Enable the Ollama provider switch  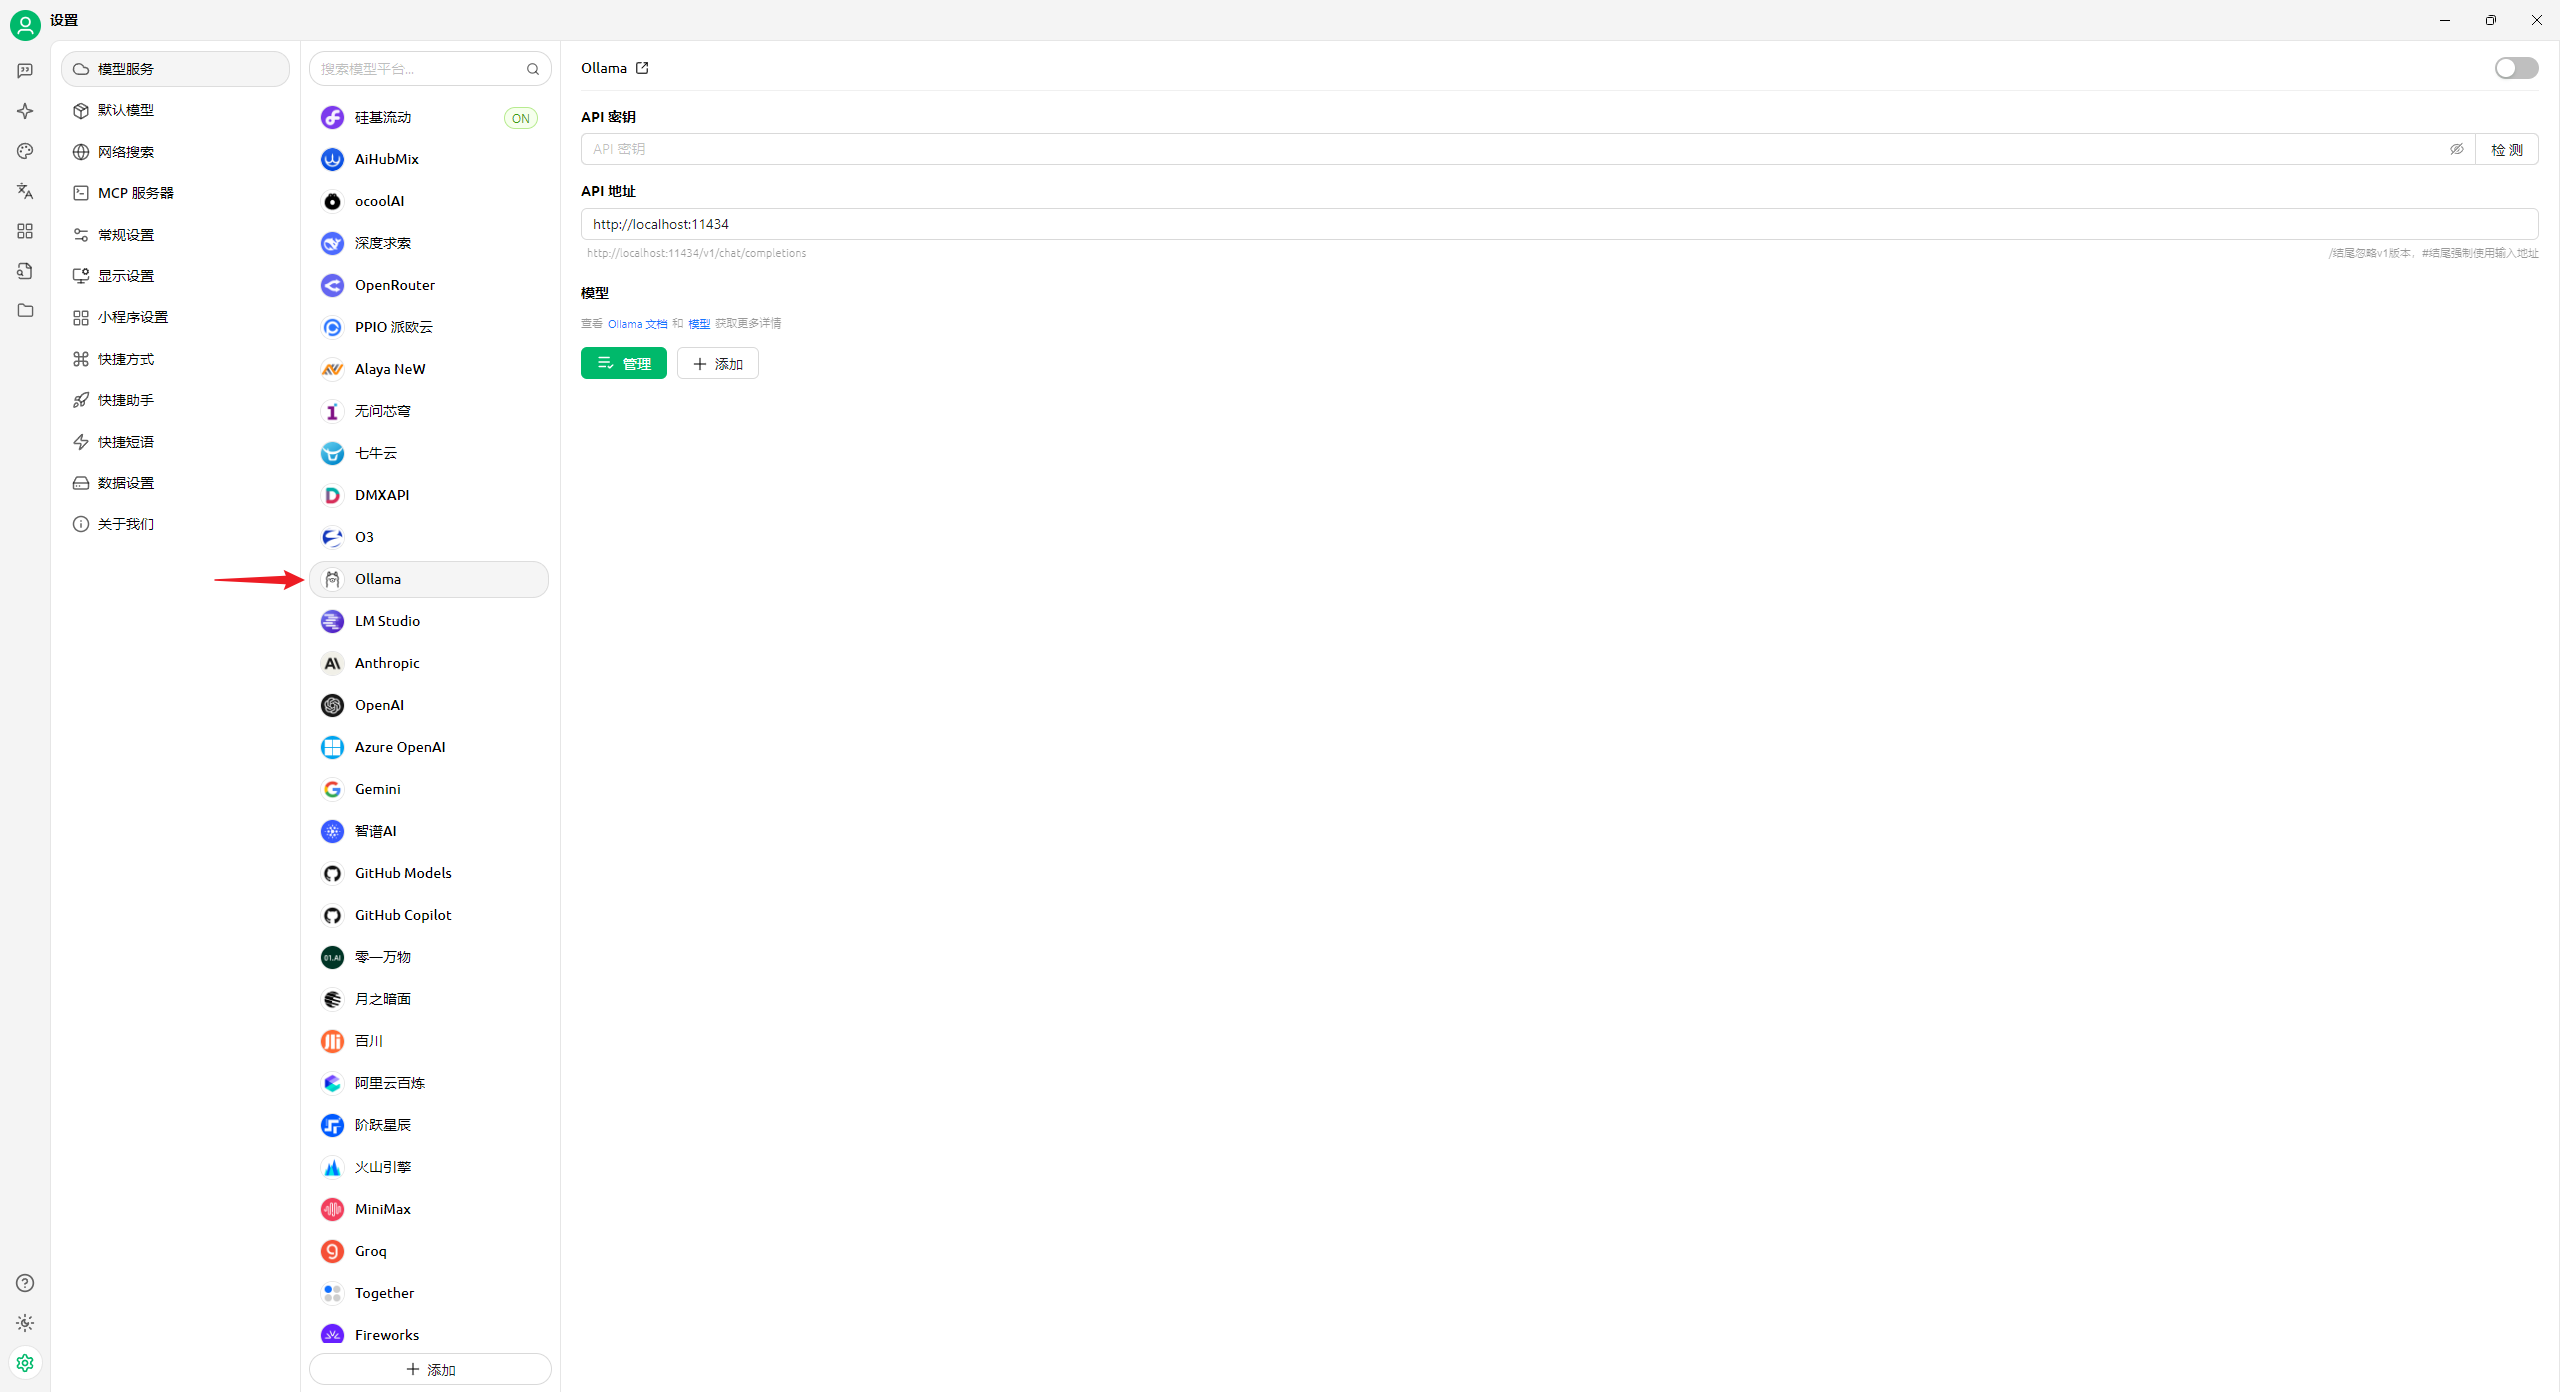(2515, 68)
